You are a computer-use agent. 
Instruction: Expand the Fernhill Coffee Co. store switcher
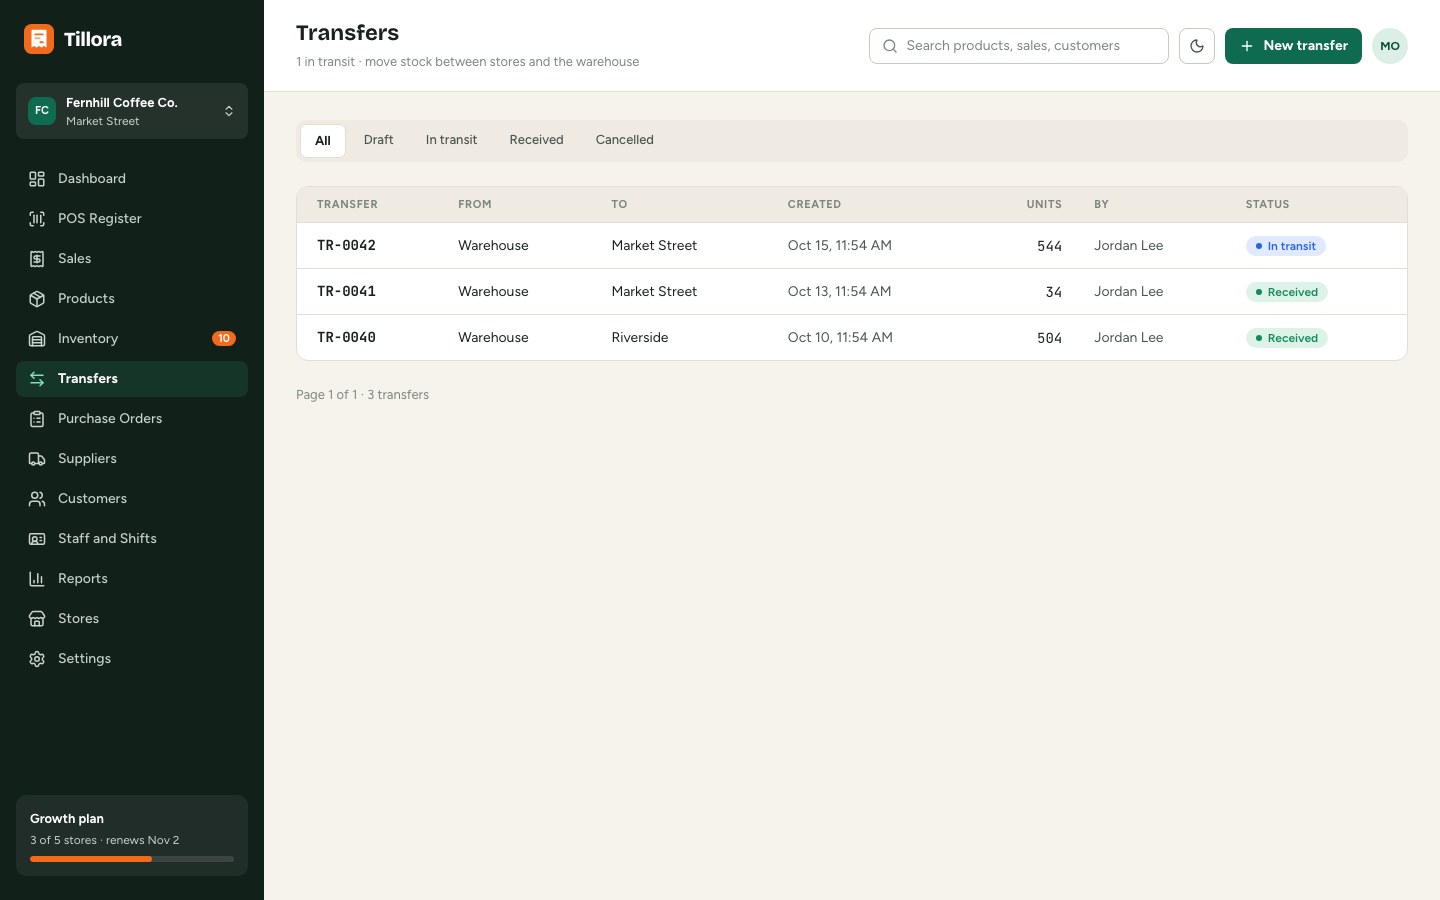tap(132, 111)
